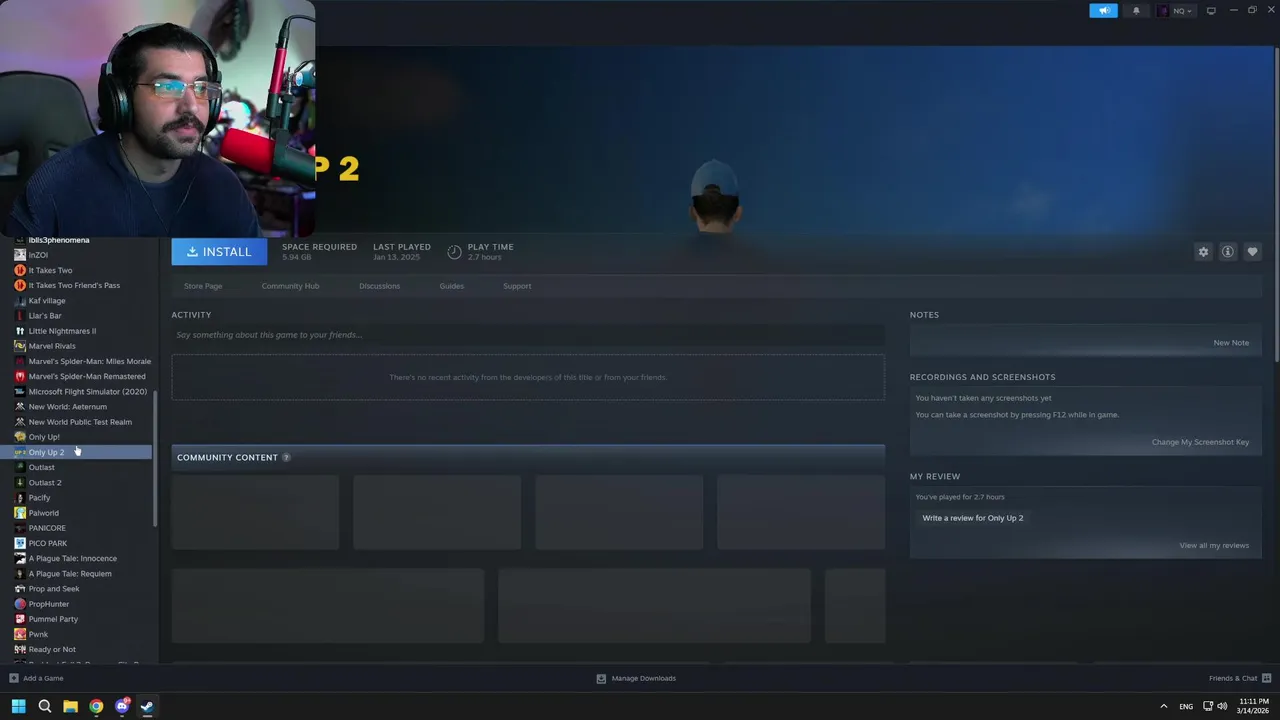Open Friends & Chat

[1240, 678]
